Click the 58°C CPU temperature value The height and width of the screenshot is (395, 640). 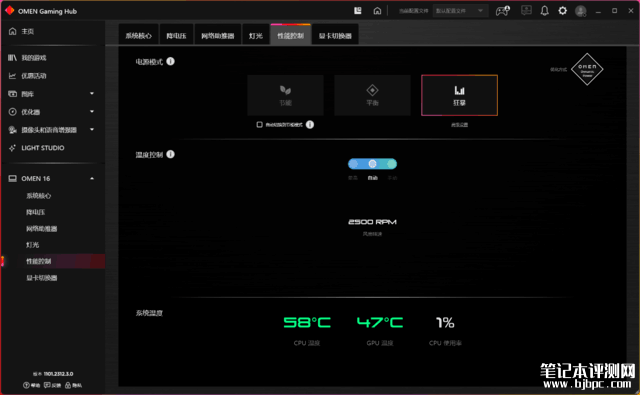(x=307, y=322)
